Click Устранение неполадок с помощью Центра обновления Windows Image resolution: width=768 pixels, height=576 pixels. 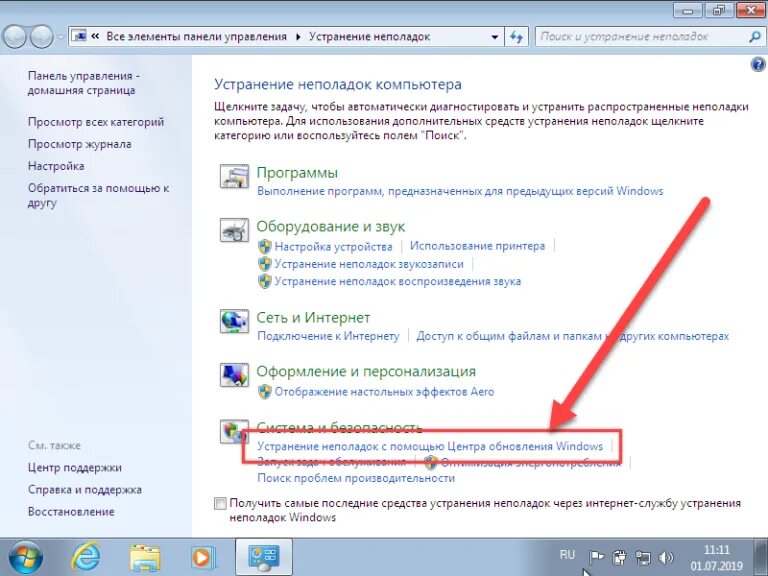pos(430,446)
